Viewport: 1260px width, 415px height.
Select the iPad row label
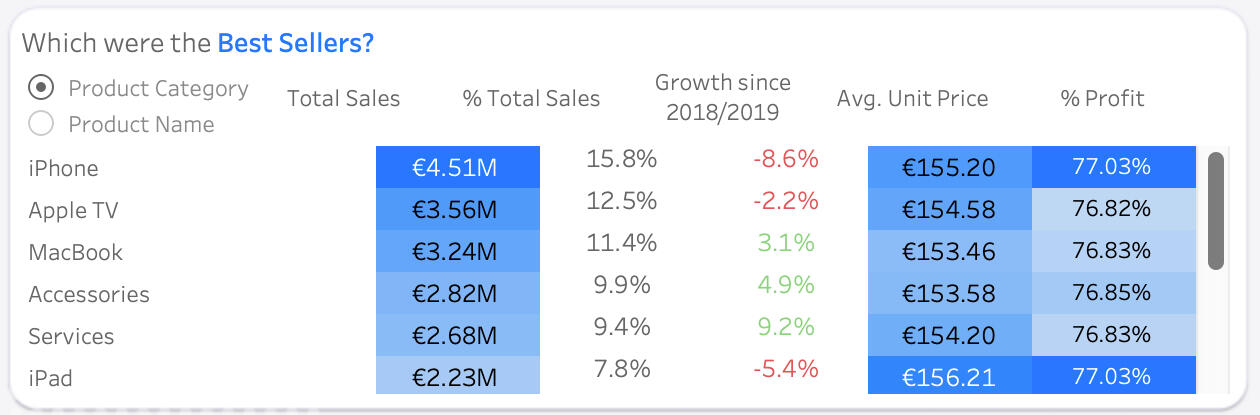pyautogui.click(x=50, y=378)
